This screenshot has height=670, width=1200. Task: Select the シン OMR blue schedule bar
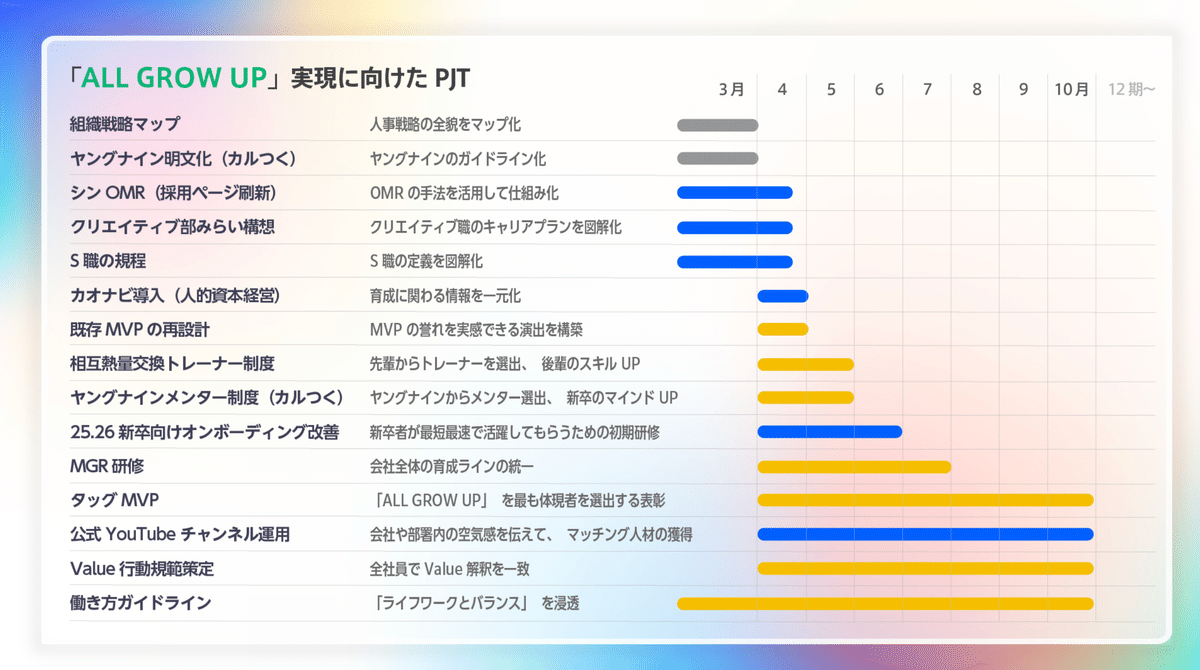coord(734,193)
